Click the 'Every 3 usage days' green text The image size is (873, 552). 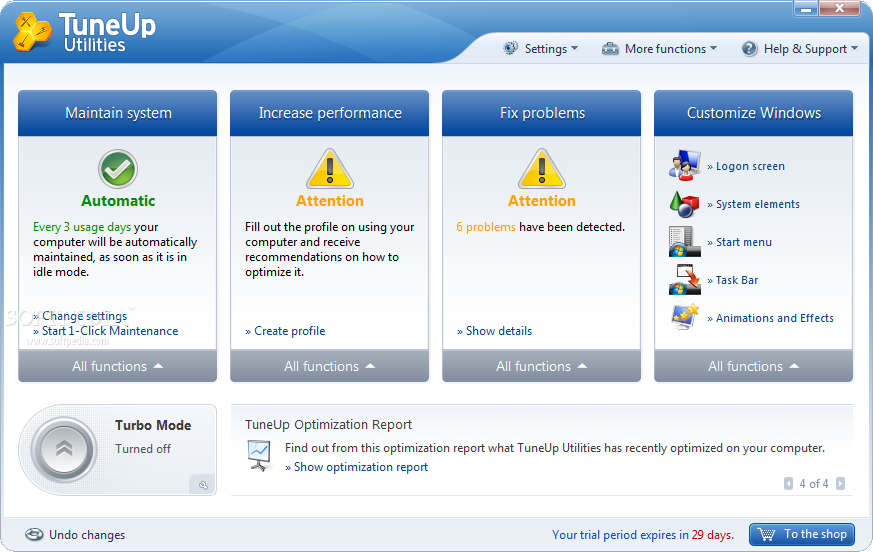click(x=82, y=227)
